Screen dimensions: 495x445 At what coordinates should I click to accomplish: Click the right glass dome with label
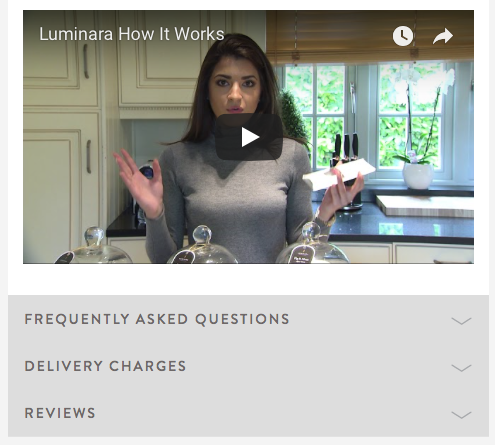tap(312, 244)
